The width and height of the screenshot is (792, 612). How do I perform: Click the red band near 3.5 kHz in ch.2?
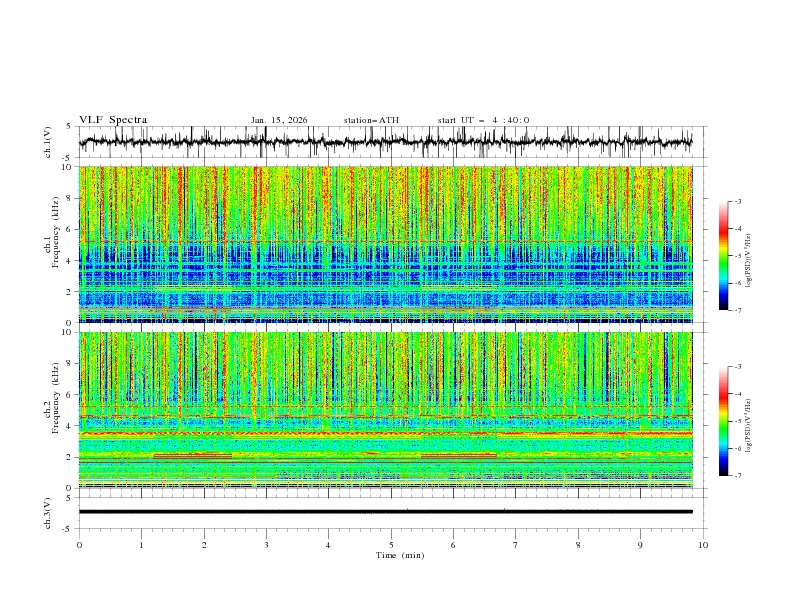click(x=385, y=433)
